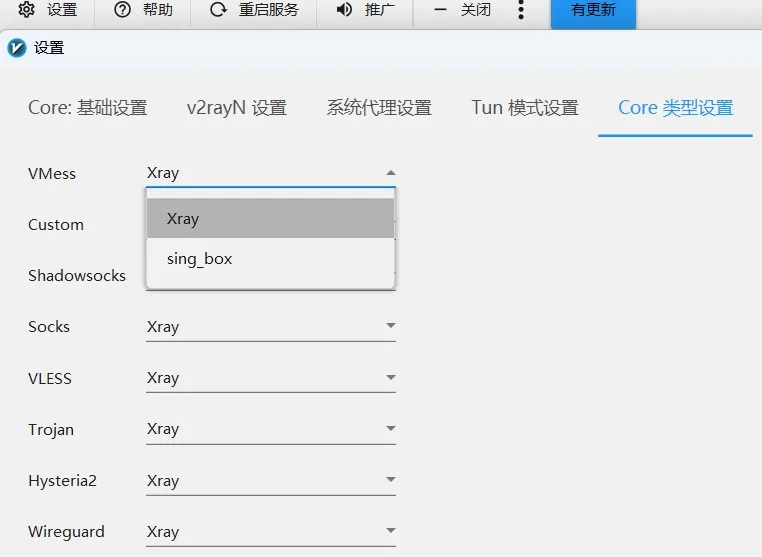Click the close dash icon in the toolbar
Screen dimensions: 762x557
440,9
